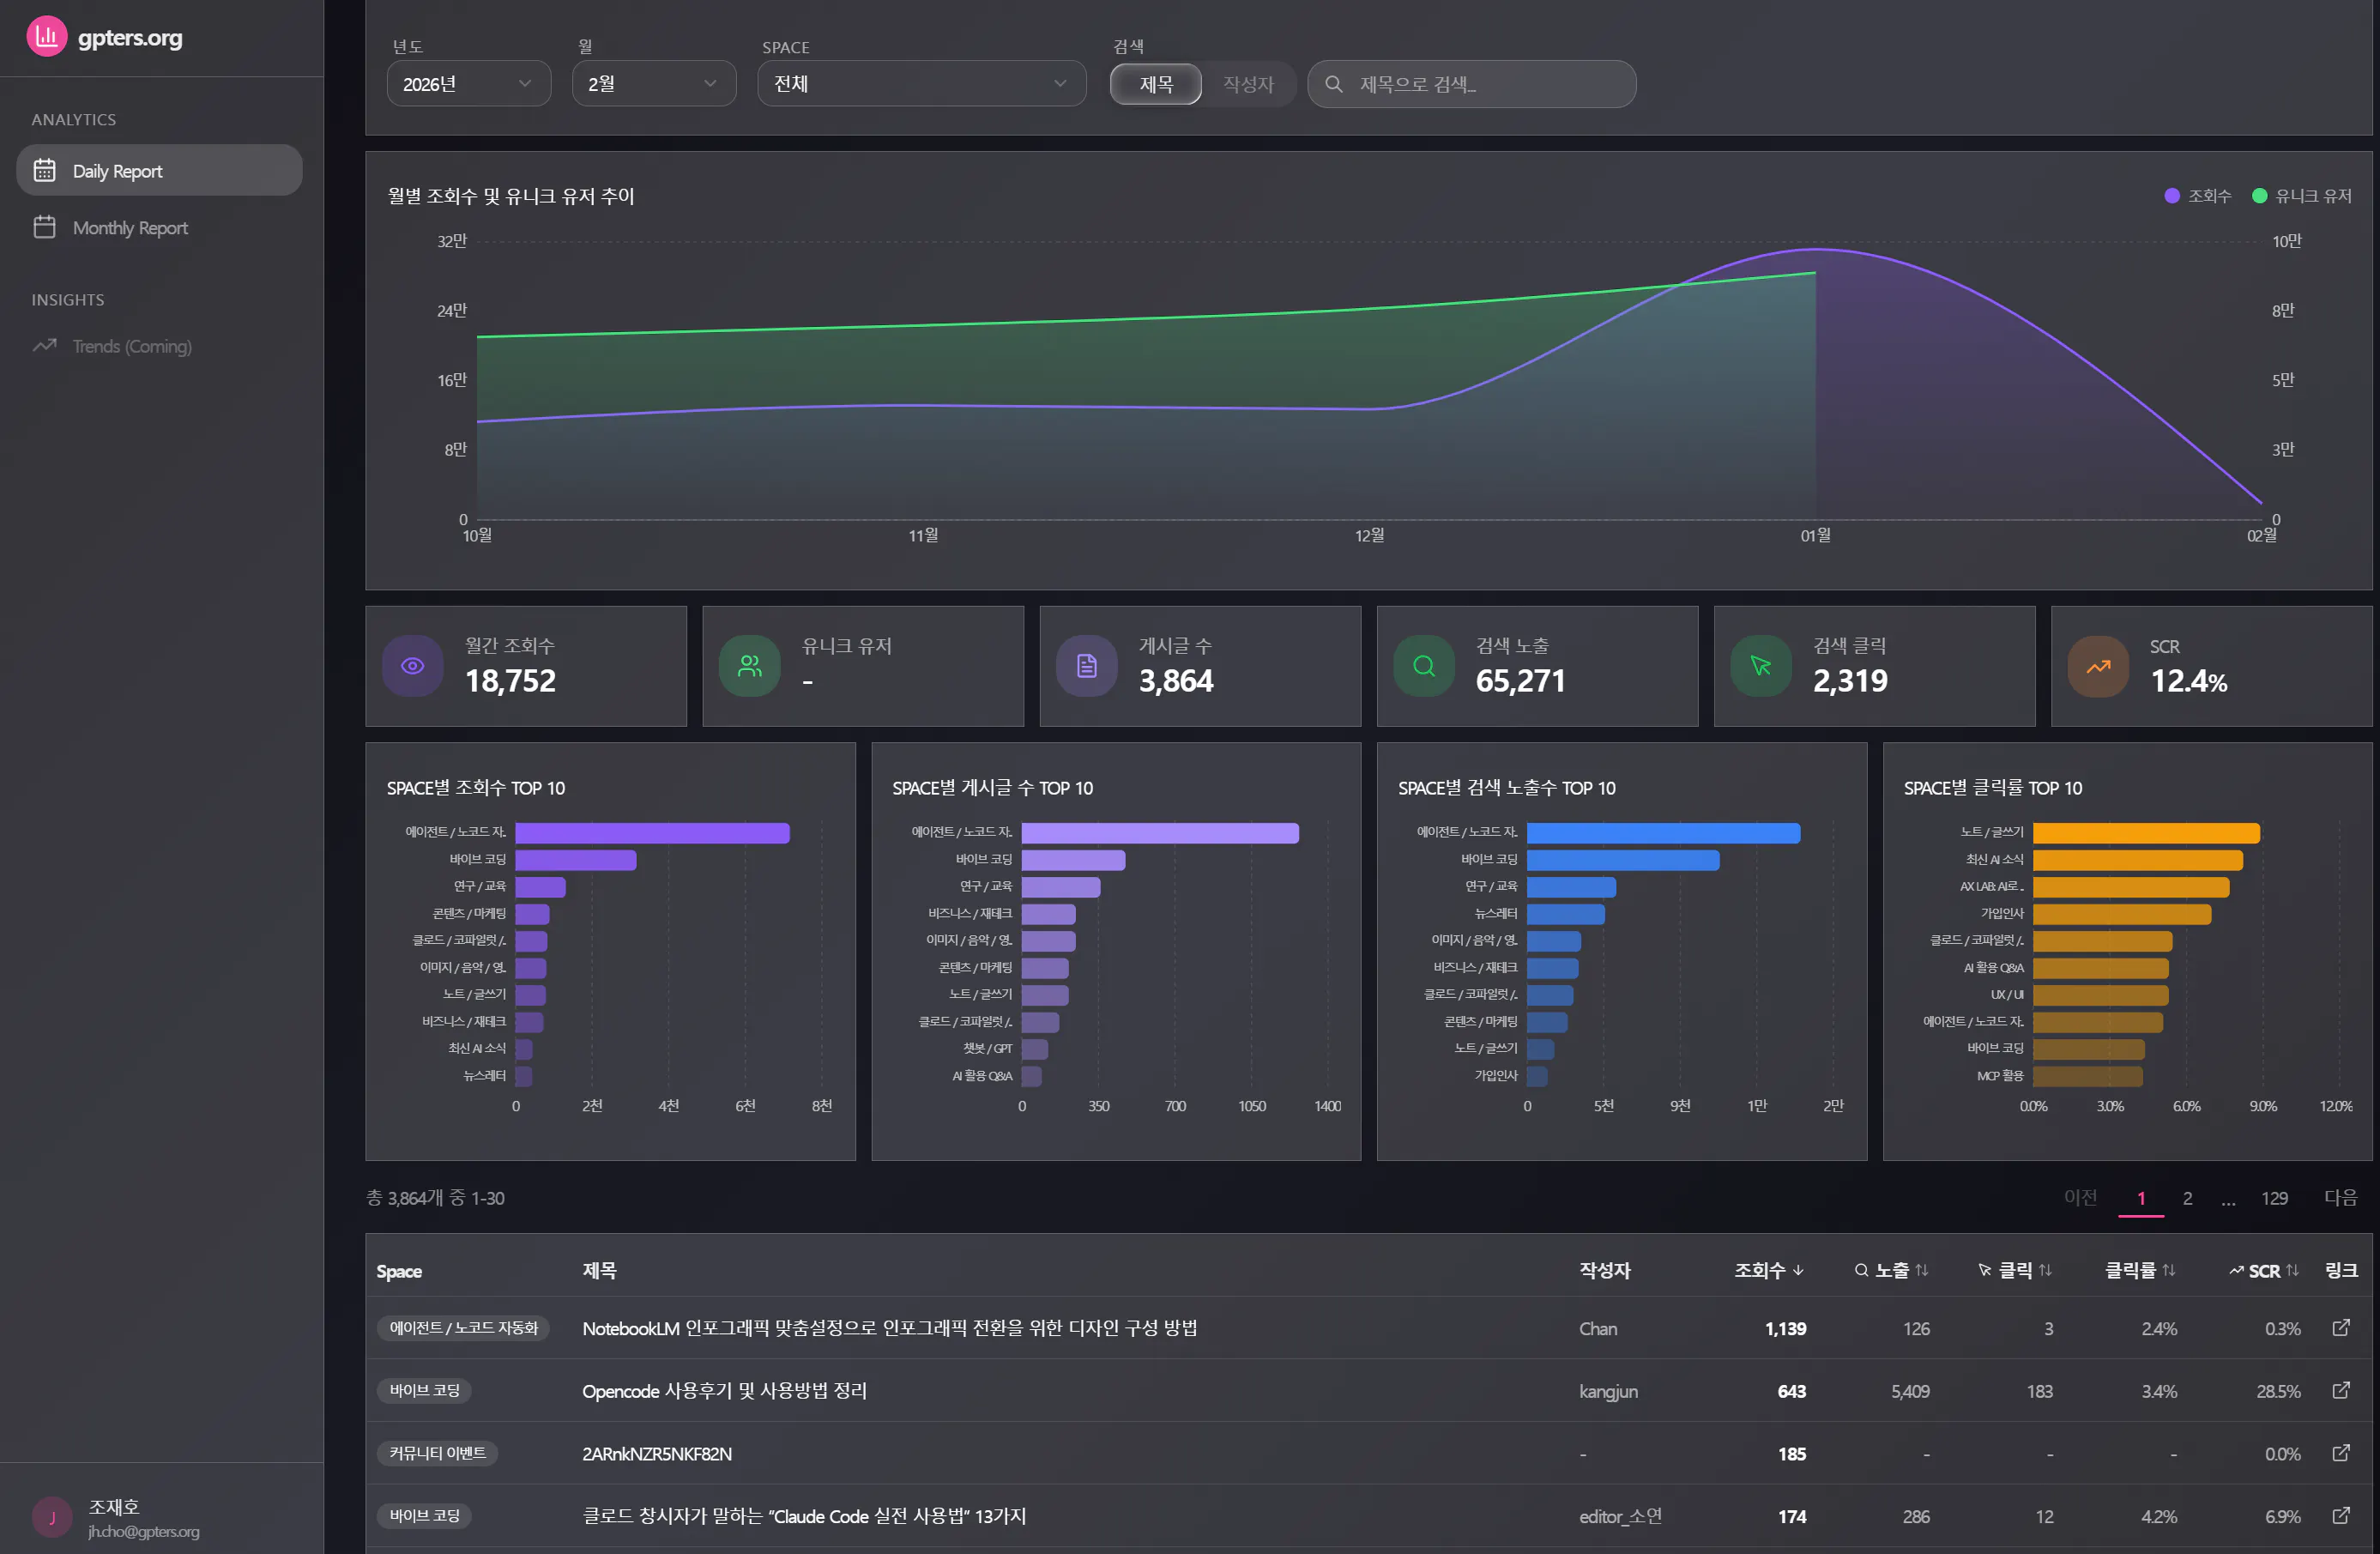
Task: Open Daily Report in sidebar
Action: (x=159, y=170)
